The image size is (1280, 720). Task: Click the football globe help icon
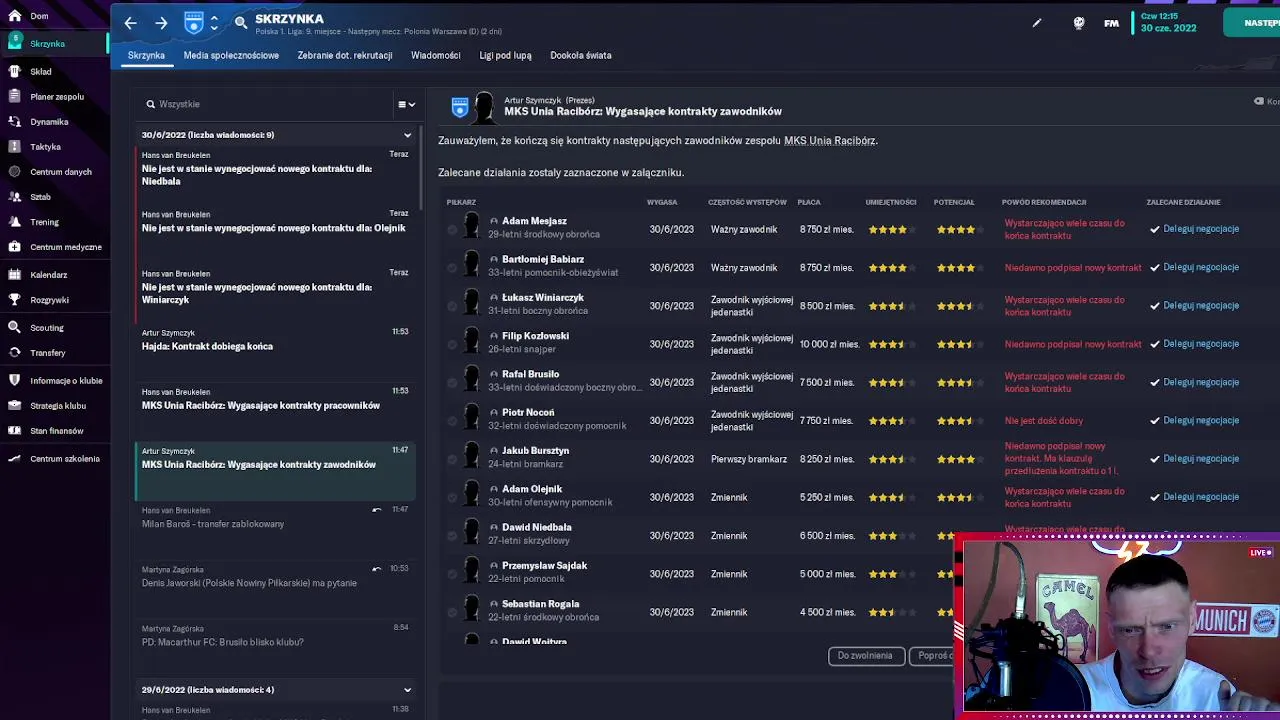1078,23
